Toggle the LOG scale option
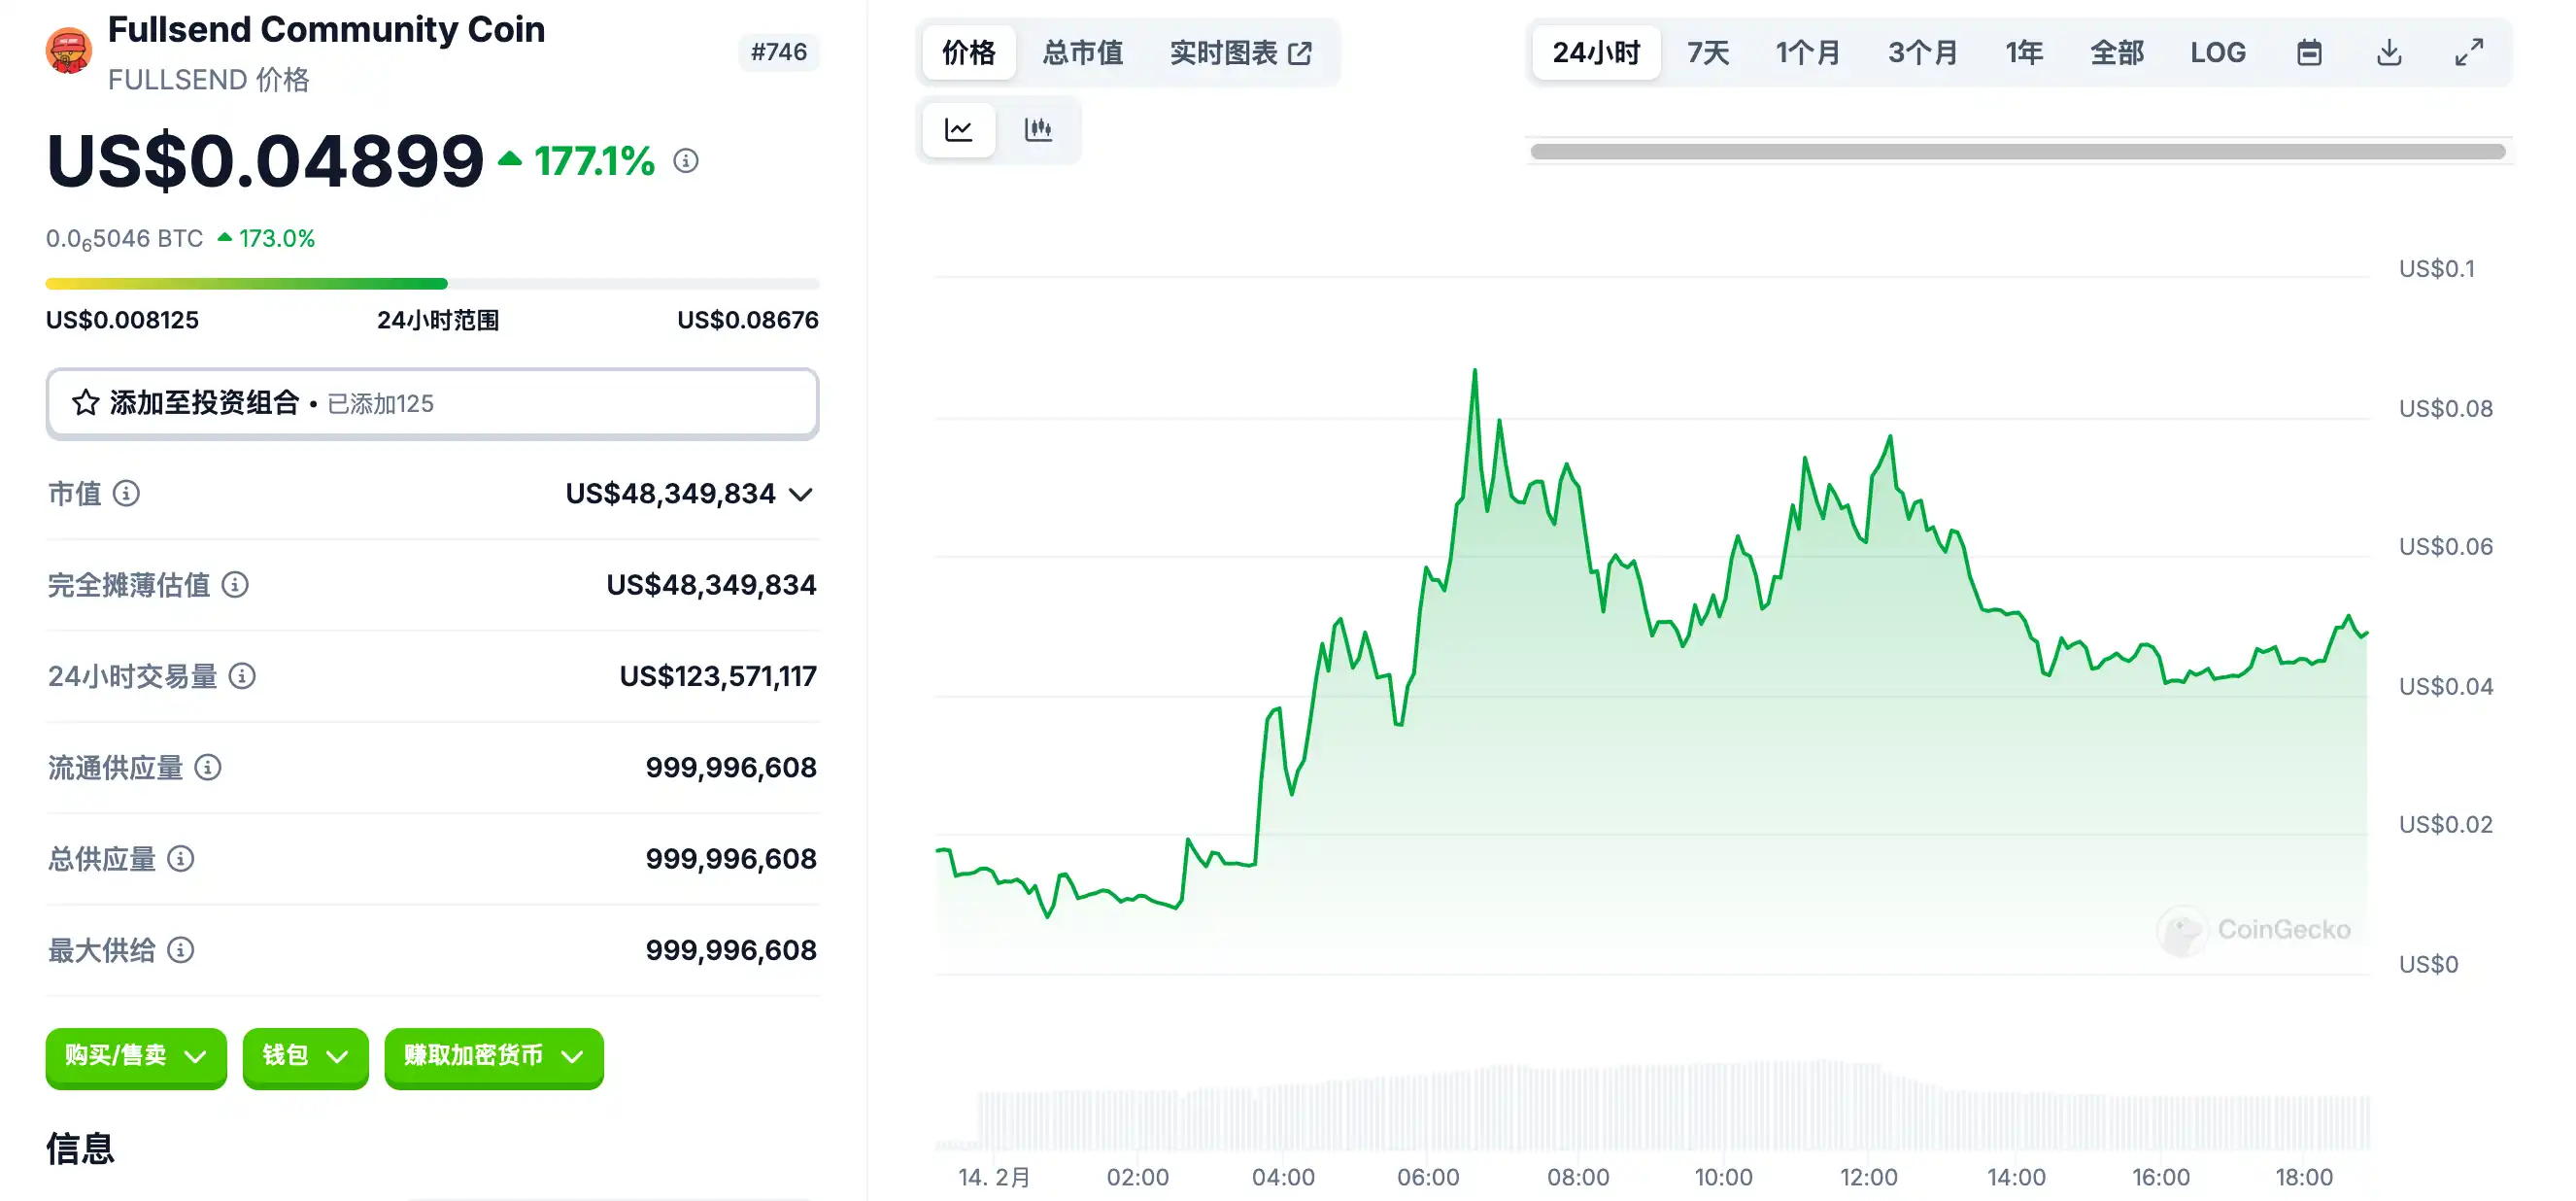This screenshot has height=1201, width=2576. click(x=2217, y=52)
